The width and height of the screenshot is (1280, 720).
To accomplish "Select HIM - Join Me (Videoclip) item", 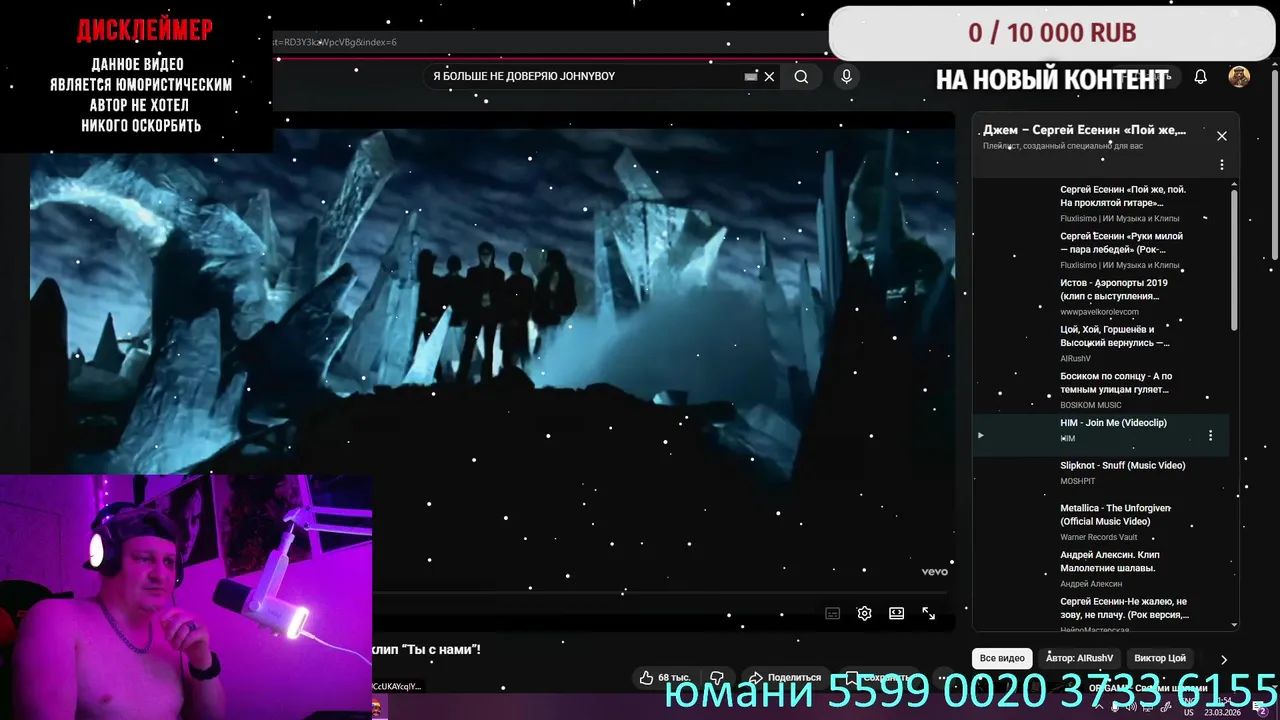I will 1101,436.
